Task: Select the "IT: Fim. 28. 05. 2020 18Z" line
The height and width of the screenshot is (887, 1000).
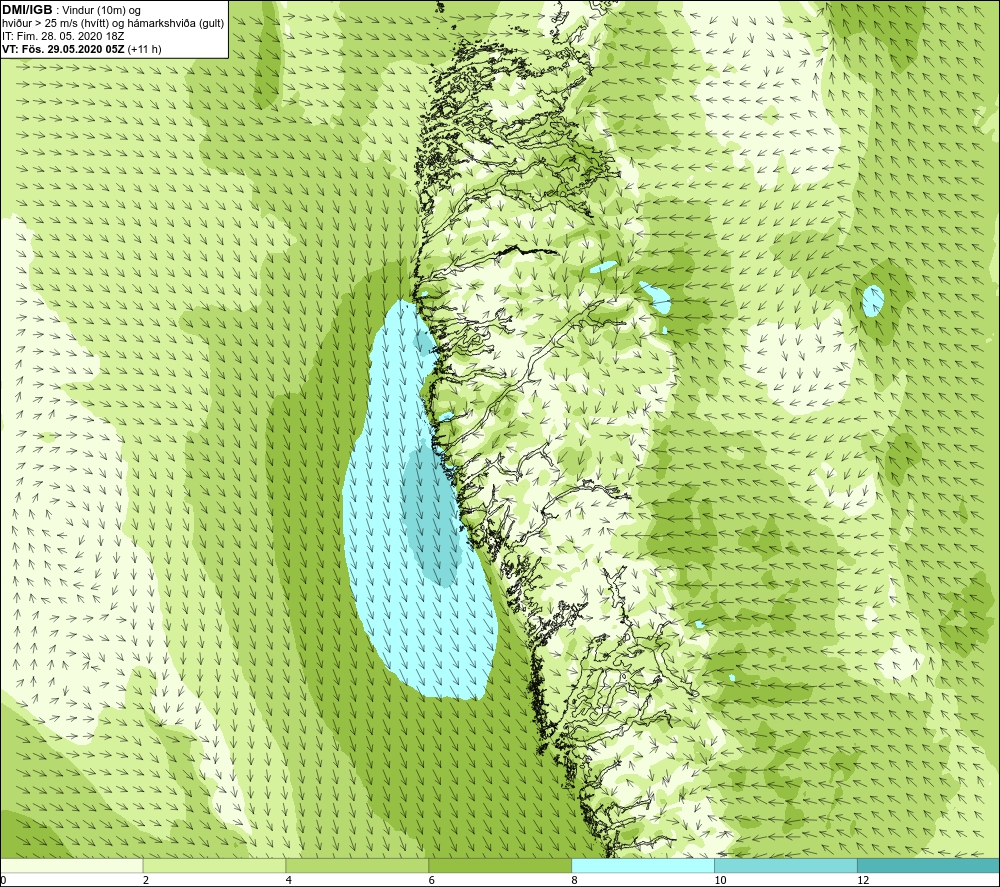Action: tap(63, 36)
